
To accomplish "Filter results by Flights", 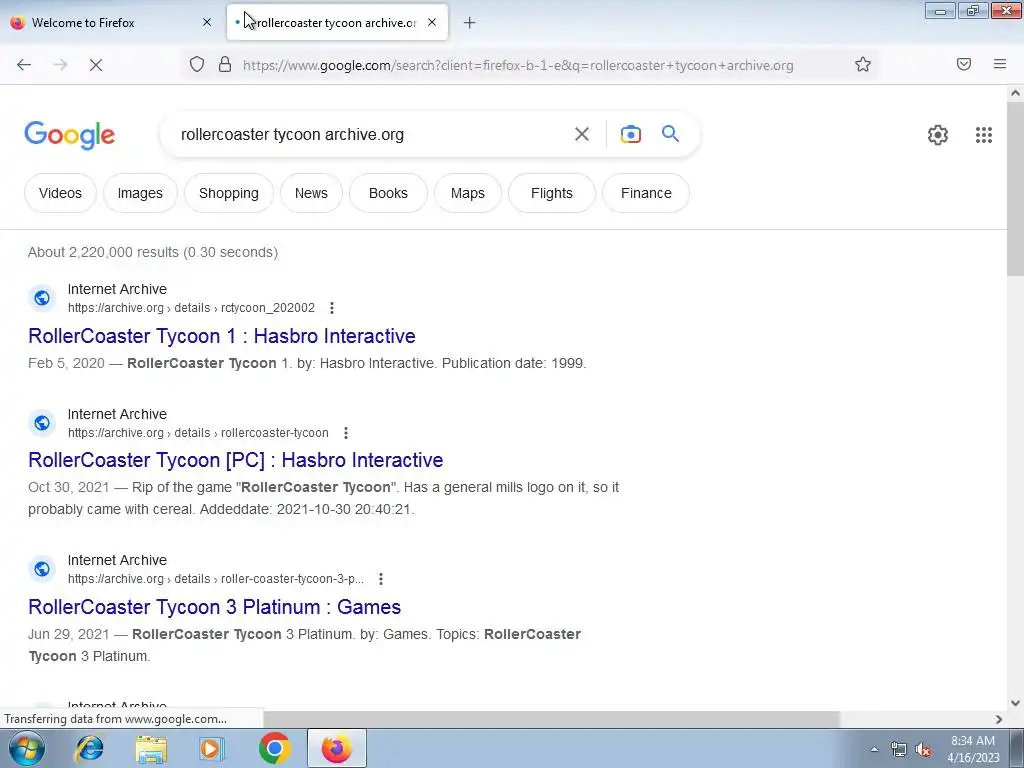I will pyautogui.click(x=552, y=193).
